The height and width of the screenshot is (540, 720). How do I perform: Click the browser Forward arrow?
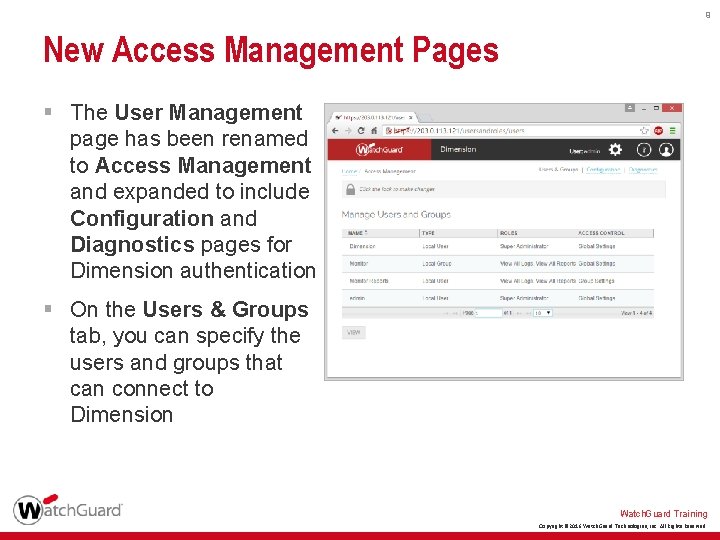click(348, 131)
